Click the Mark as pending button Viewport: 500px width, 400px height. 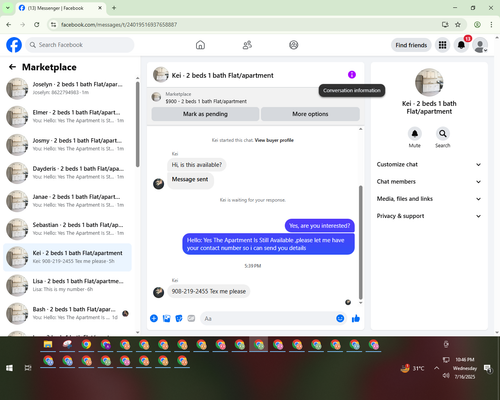[x=205, y=114]
